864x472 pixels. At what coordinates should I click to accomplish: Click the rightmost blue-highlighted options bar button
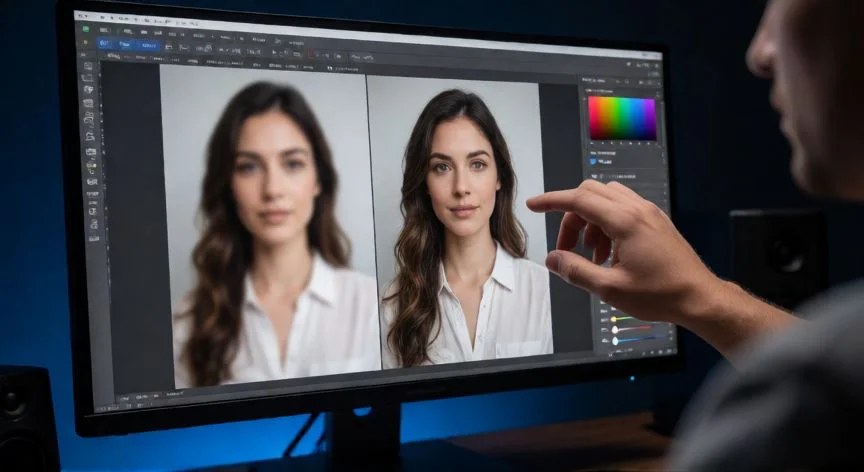click(148, 46)
